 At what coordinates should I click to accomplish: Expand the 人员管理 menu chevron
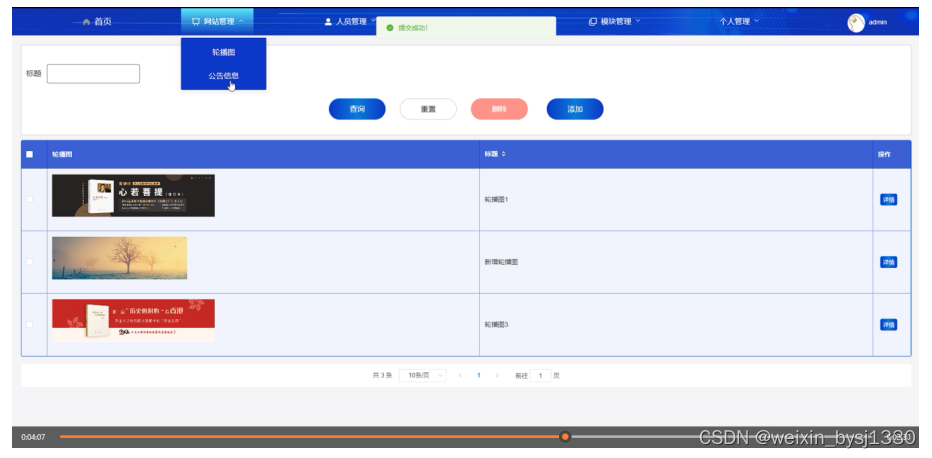[x=373, y=20]
